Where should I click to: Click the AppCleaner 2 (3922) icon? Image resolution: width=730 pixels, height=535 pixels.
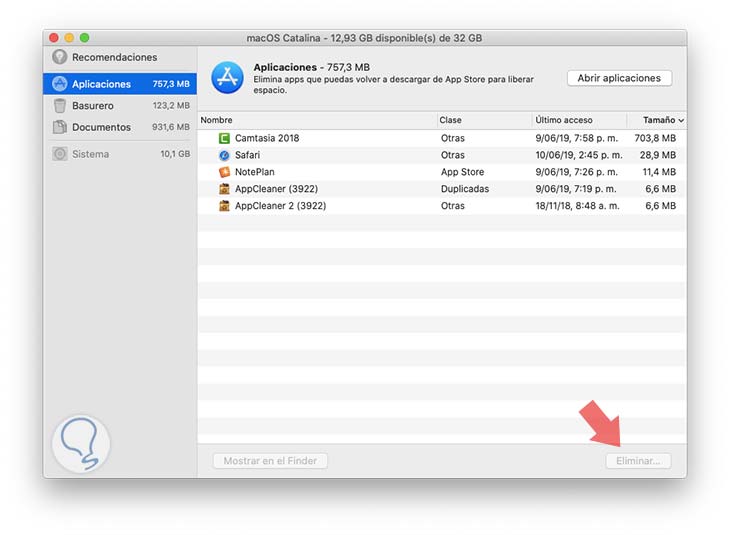click(224, 205)
